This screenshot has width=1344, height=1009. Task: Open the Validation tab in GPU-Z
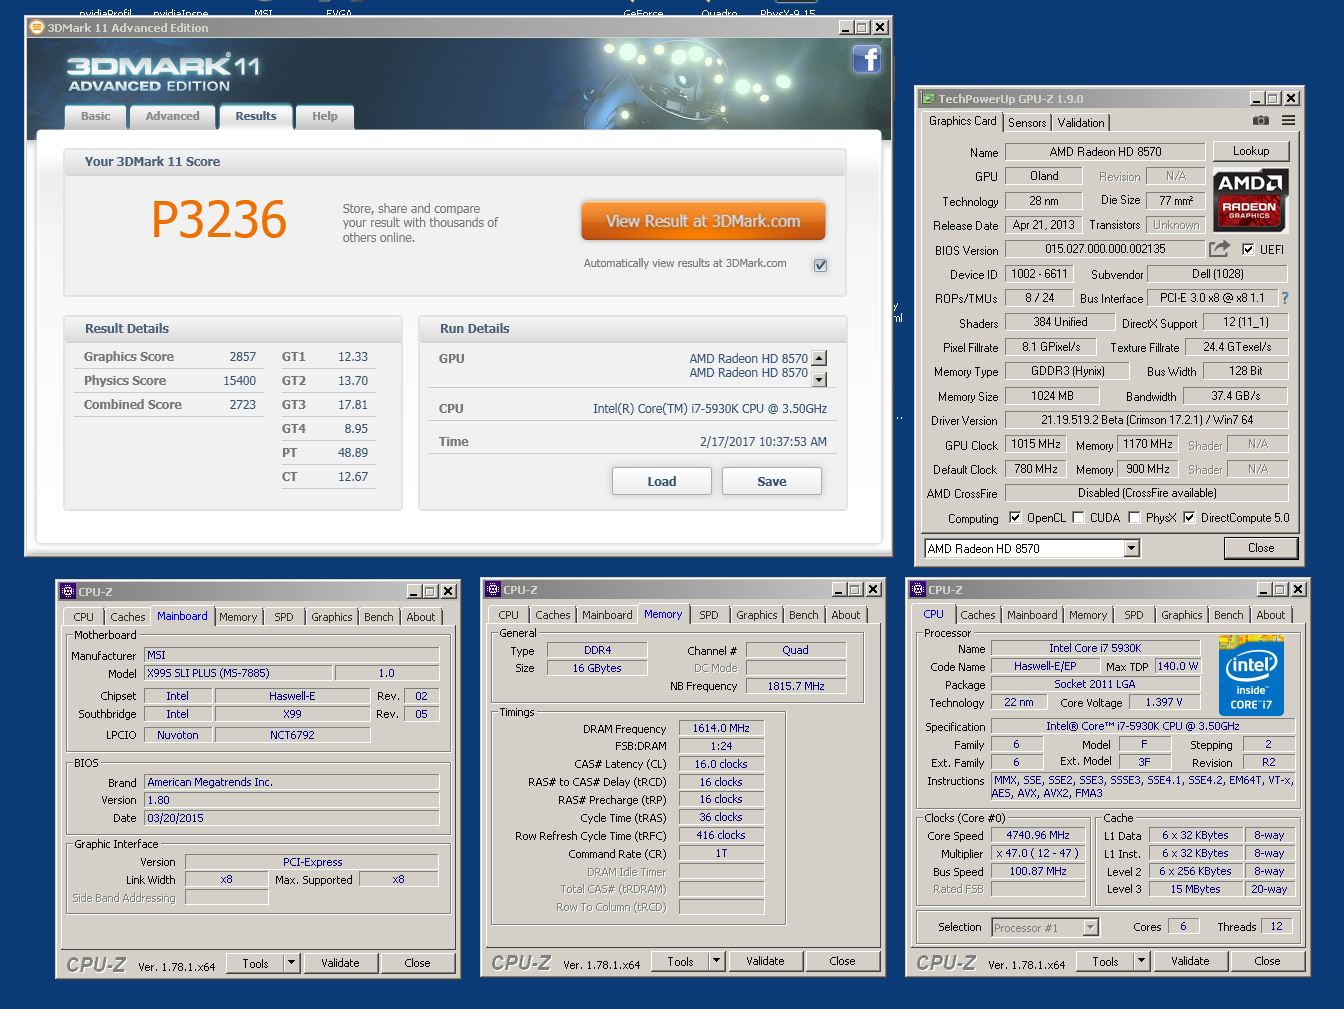coord(1081,123)
